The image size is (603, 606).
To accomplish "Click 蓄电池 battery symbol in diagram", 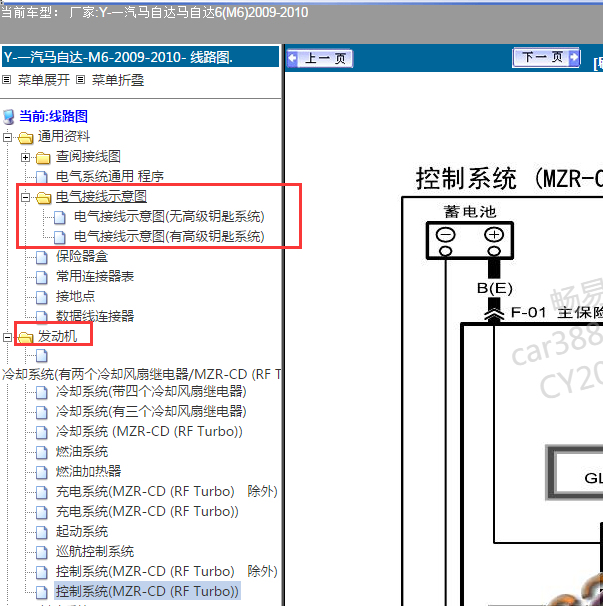I will coord(470,240).
